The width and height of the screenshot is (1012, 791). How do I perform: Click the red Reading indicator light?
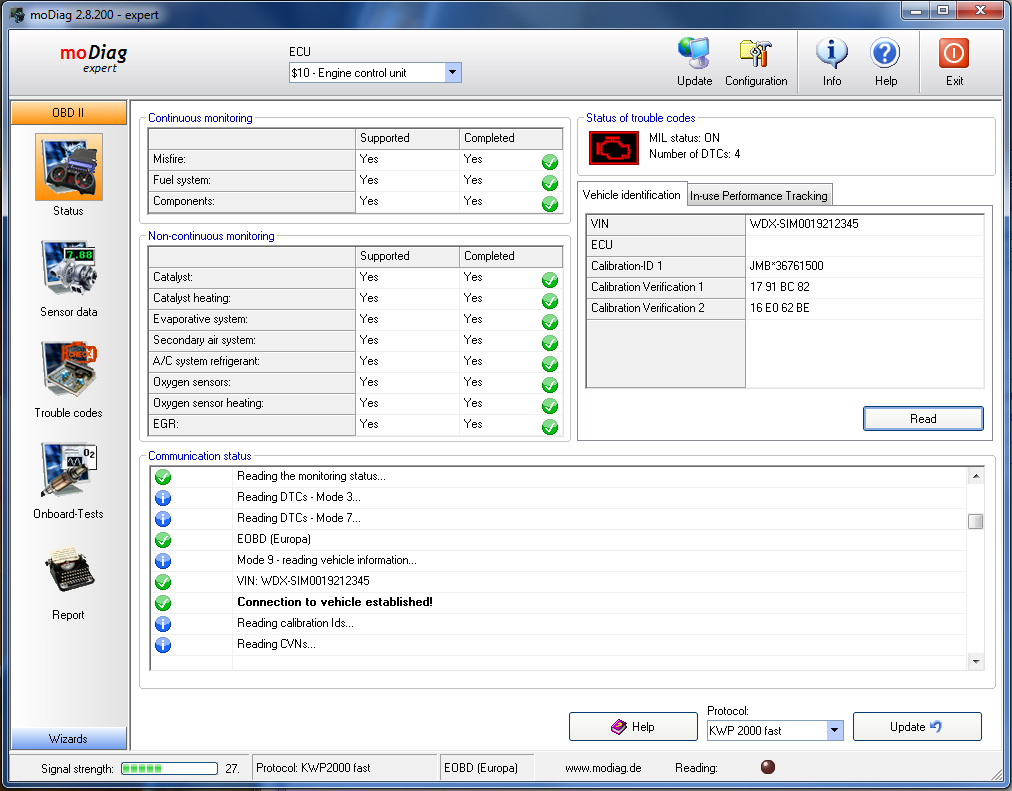767,766
